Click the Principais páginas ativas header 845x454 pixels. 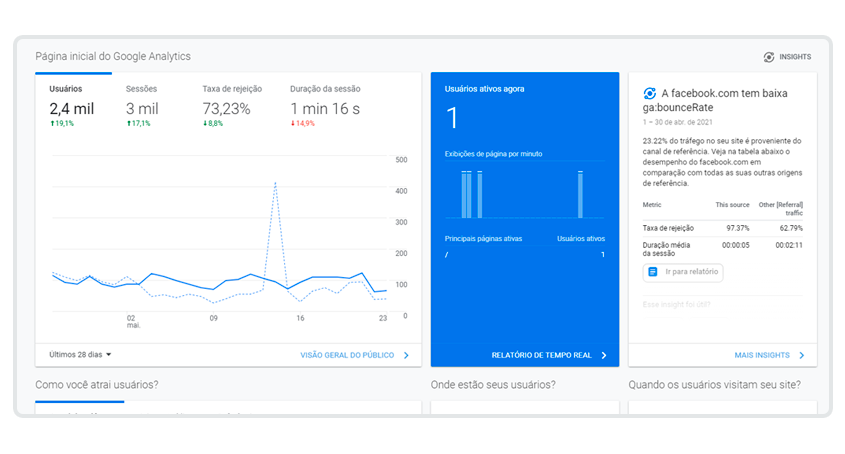(483, 238)
